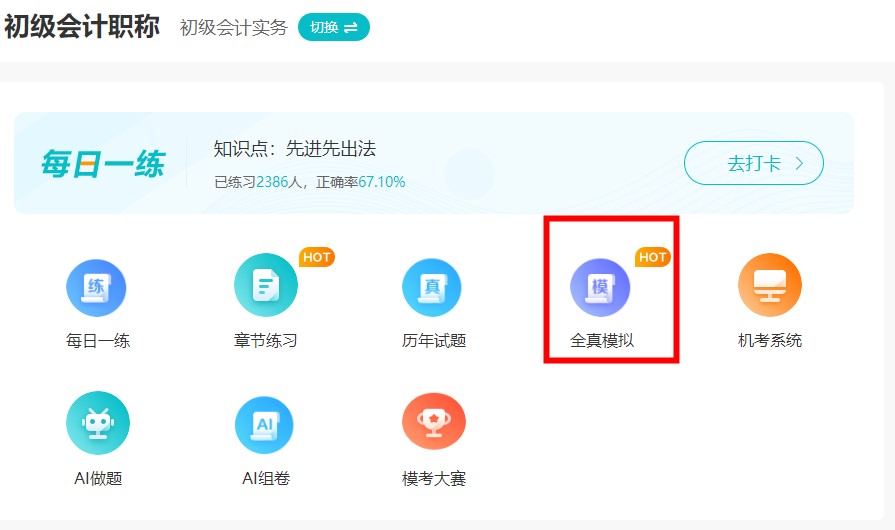This screenshot has width=895, height=530.
Task: Click the 67.10% accuracy rate value
Action: [x=382, y=182]
